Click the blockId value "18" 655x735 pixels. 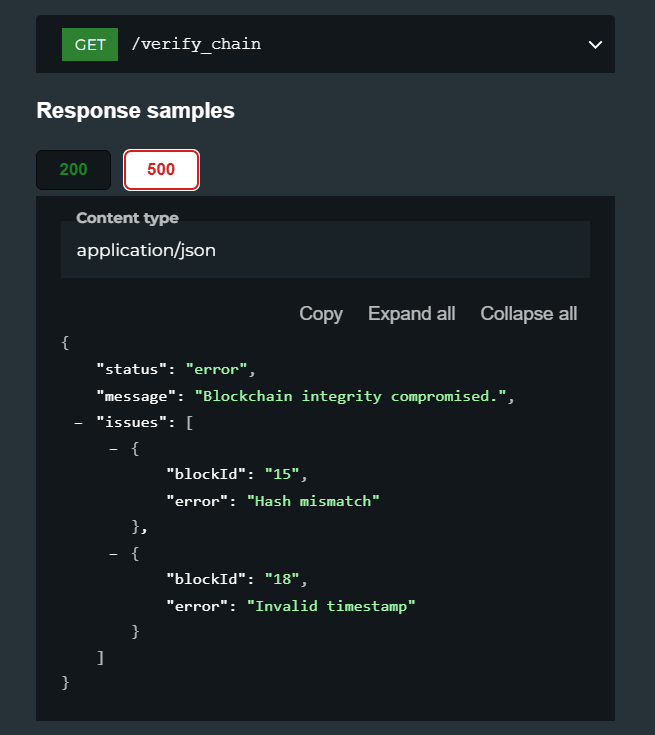(282, 579)
